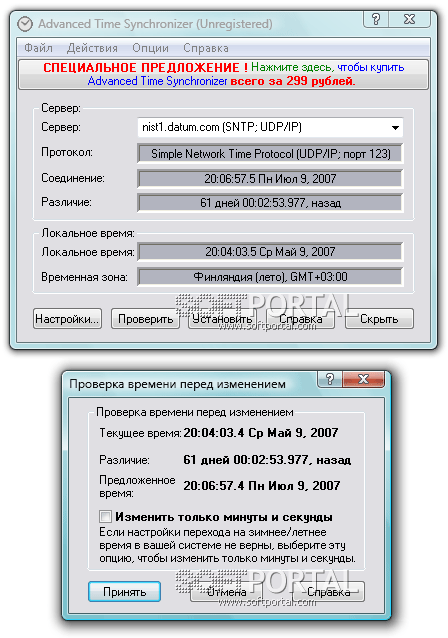Click the Проверить button
The width and height of the screenshot is (448, 638).
pyautogui.click(x=145, y=319)
